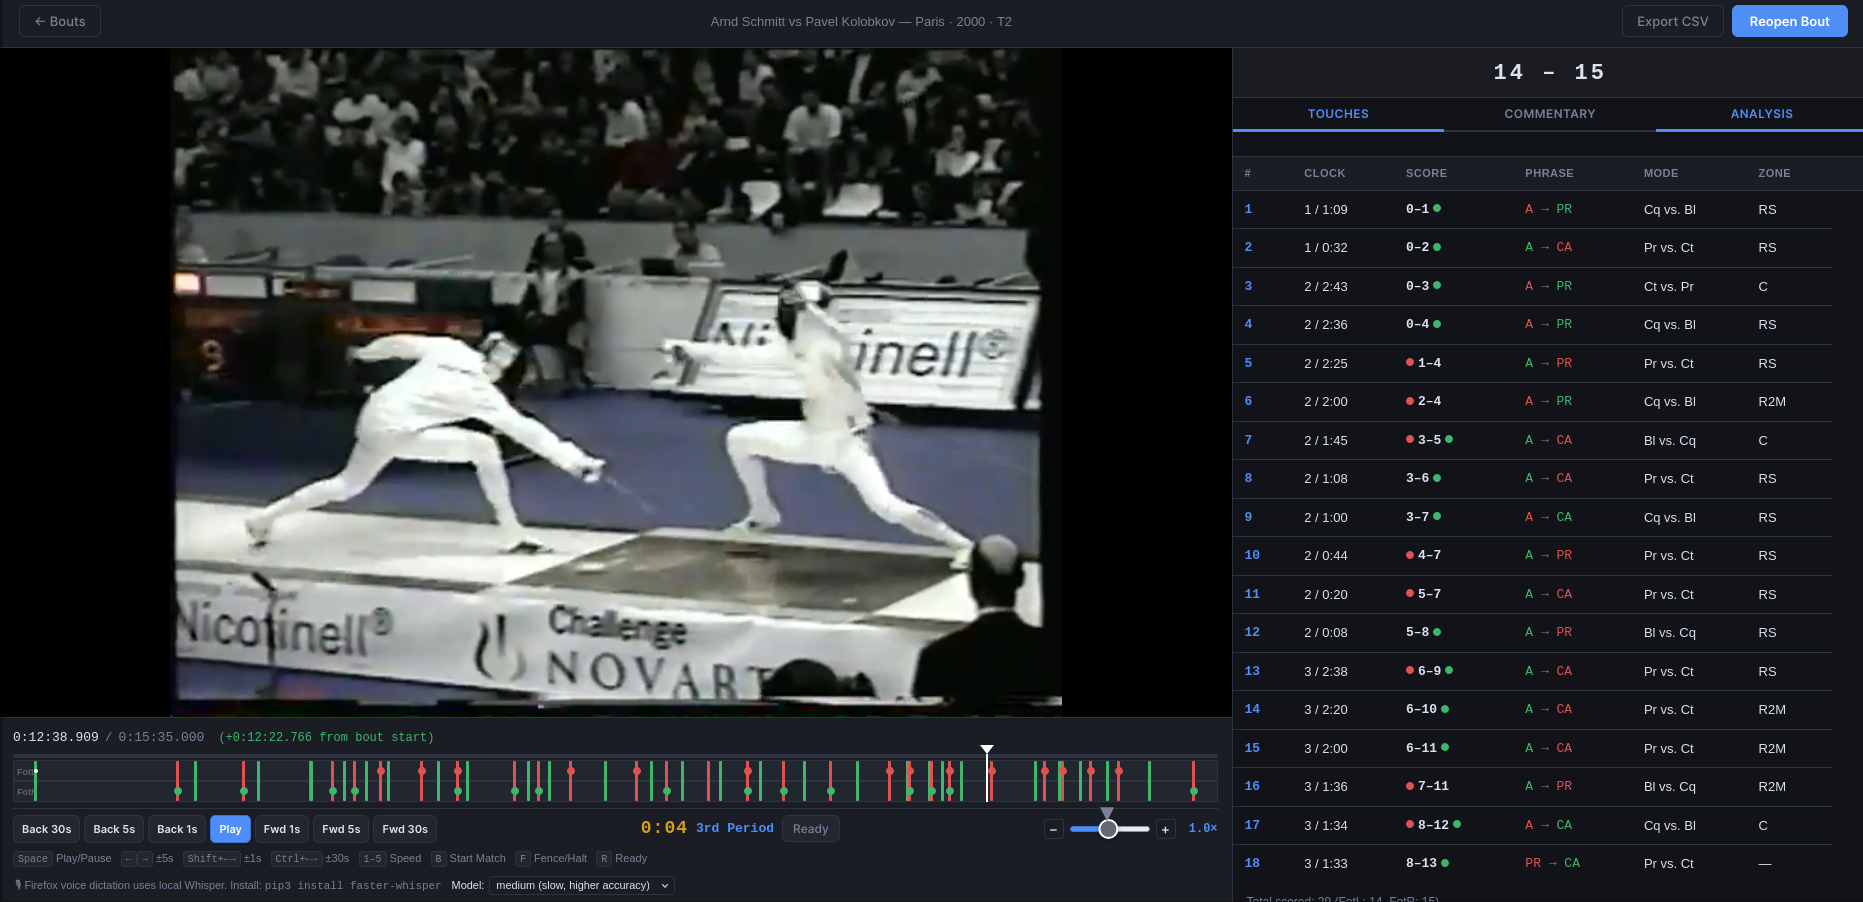The height and width of the screenshot is (902, 1863).
Task: Open the TOUCHES tab
Action: coord(1337,114)
